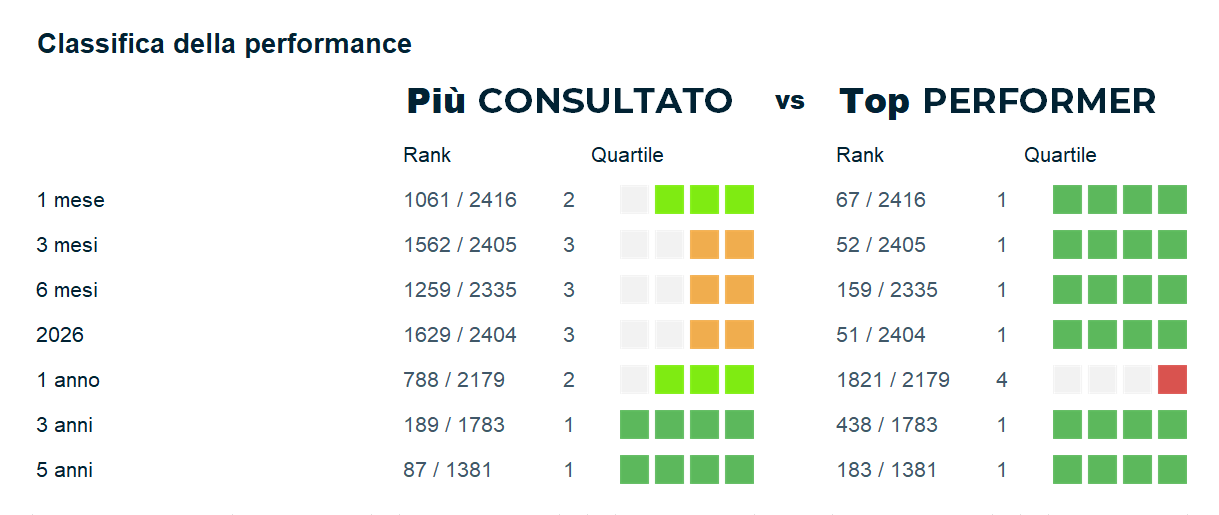
Task: Click the Quartile header under Top PERFORMER
Action: pos(1060,155)
